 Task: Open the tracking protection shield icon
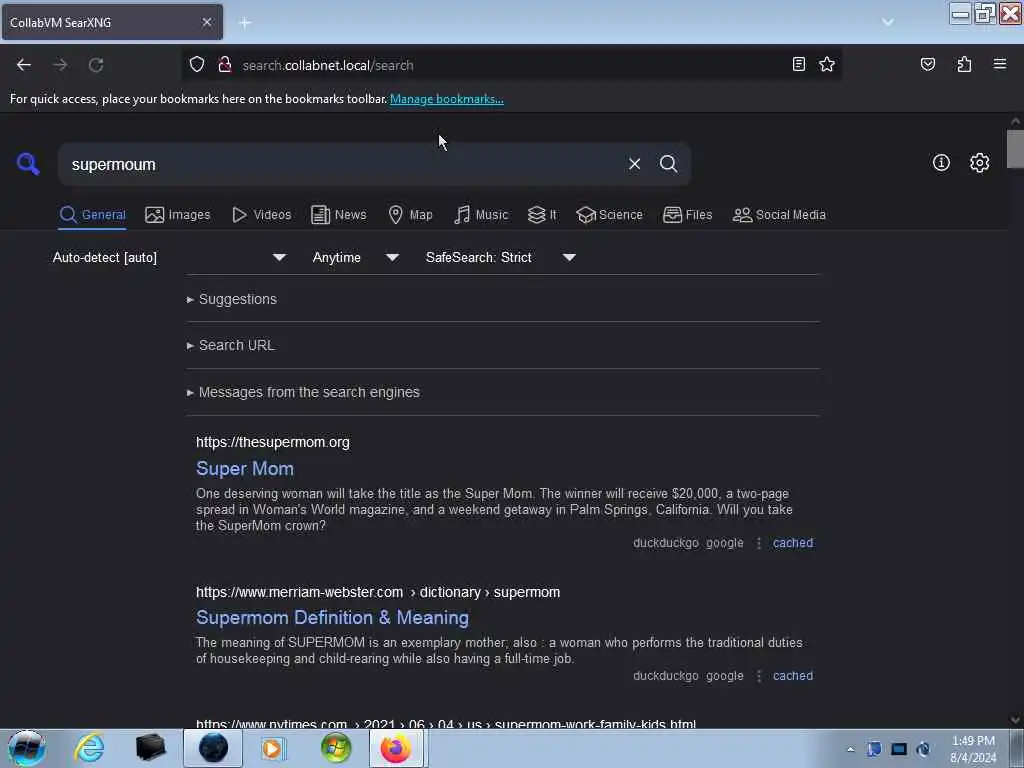(x=197, y=65)
